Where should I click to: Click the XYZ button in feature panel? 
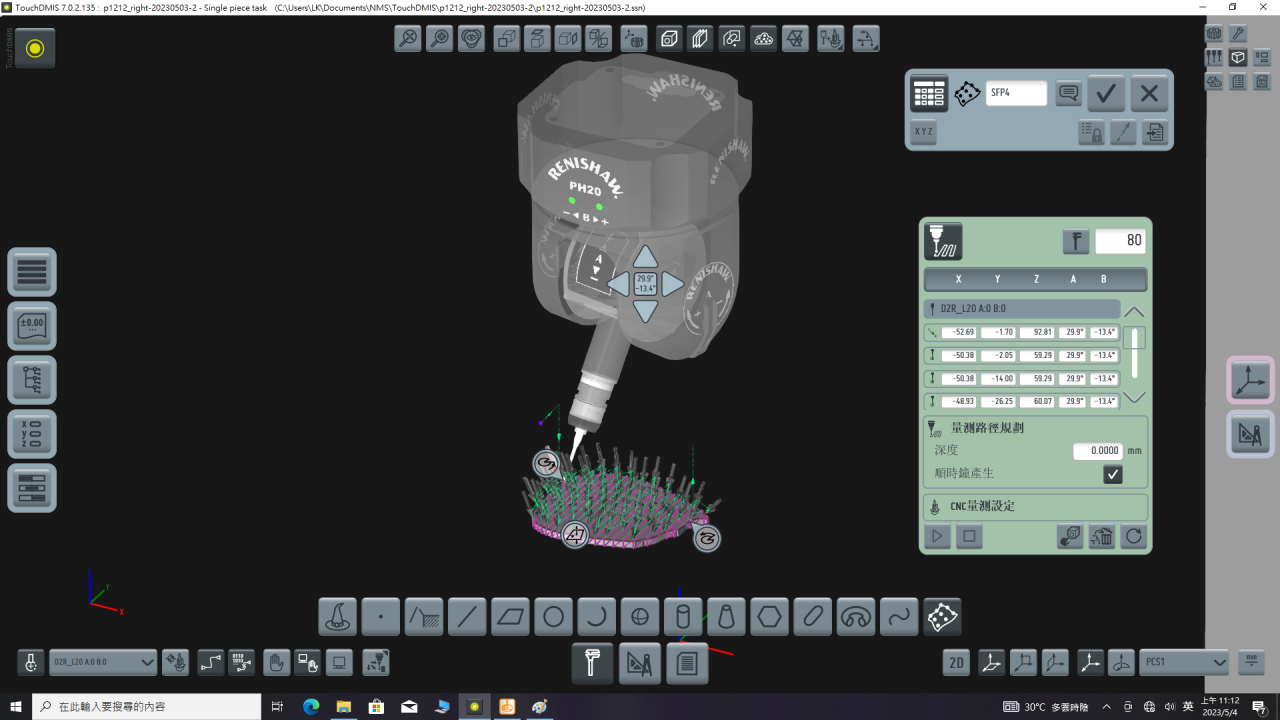tap(924, 132)
